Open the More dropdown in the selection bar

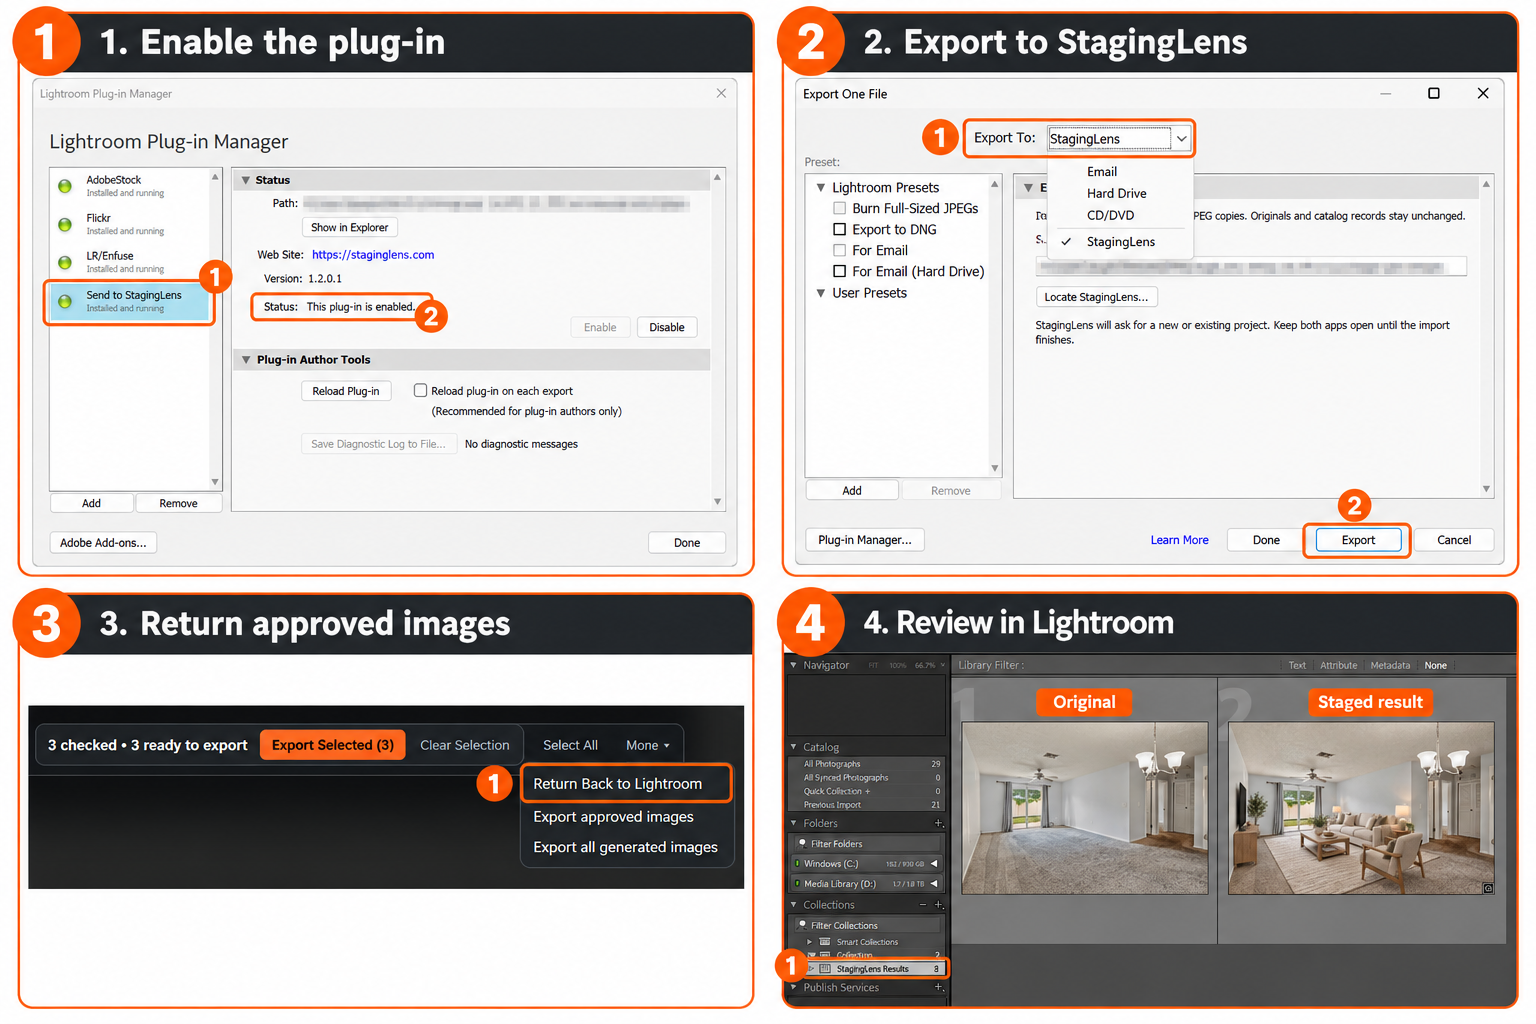point(648,745)
